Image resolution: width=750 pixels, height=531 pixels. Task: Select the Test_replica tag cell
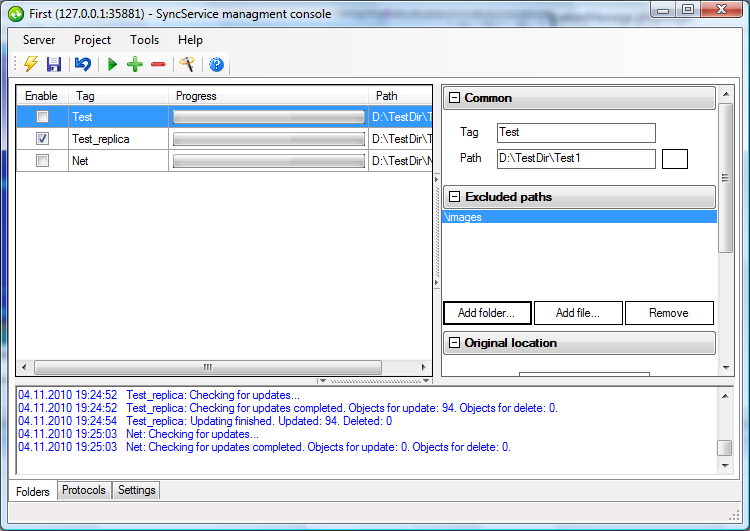118,139
